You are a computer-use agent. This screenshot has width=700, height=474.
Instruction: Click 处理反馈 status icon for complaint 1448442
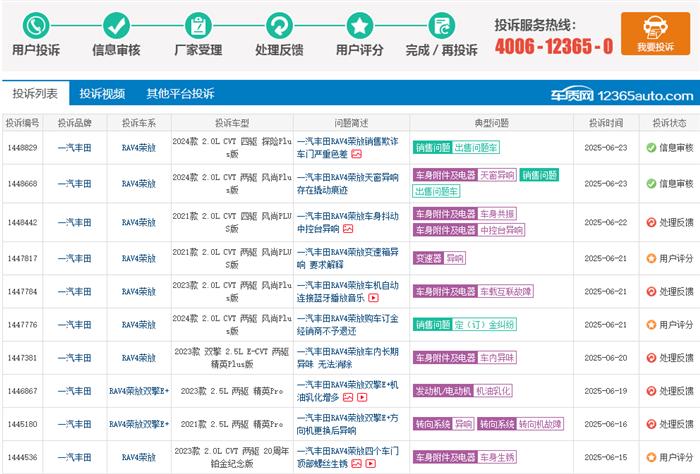click(651, 222)
